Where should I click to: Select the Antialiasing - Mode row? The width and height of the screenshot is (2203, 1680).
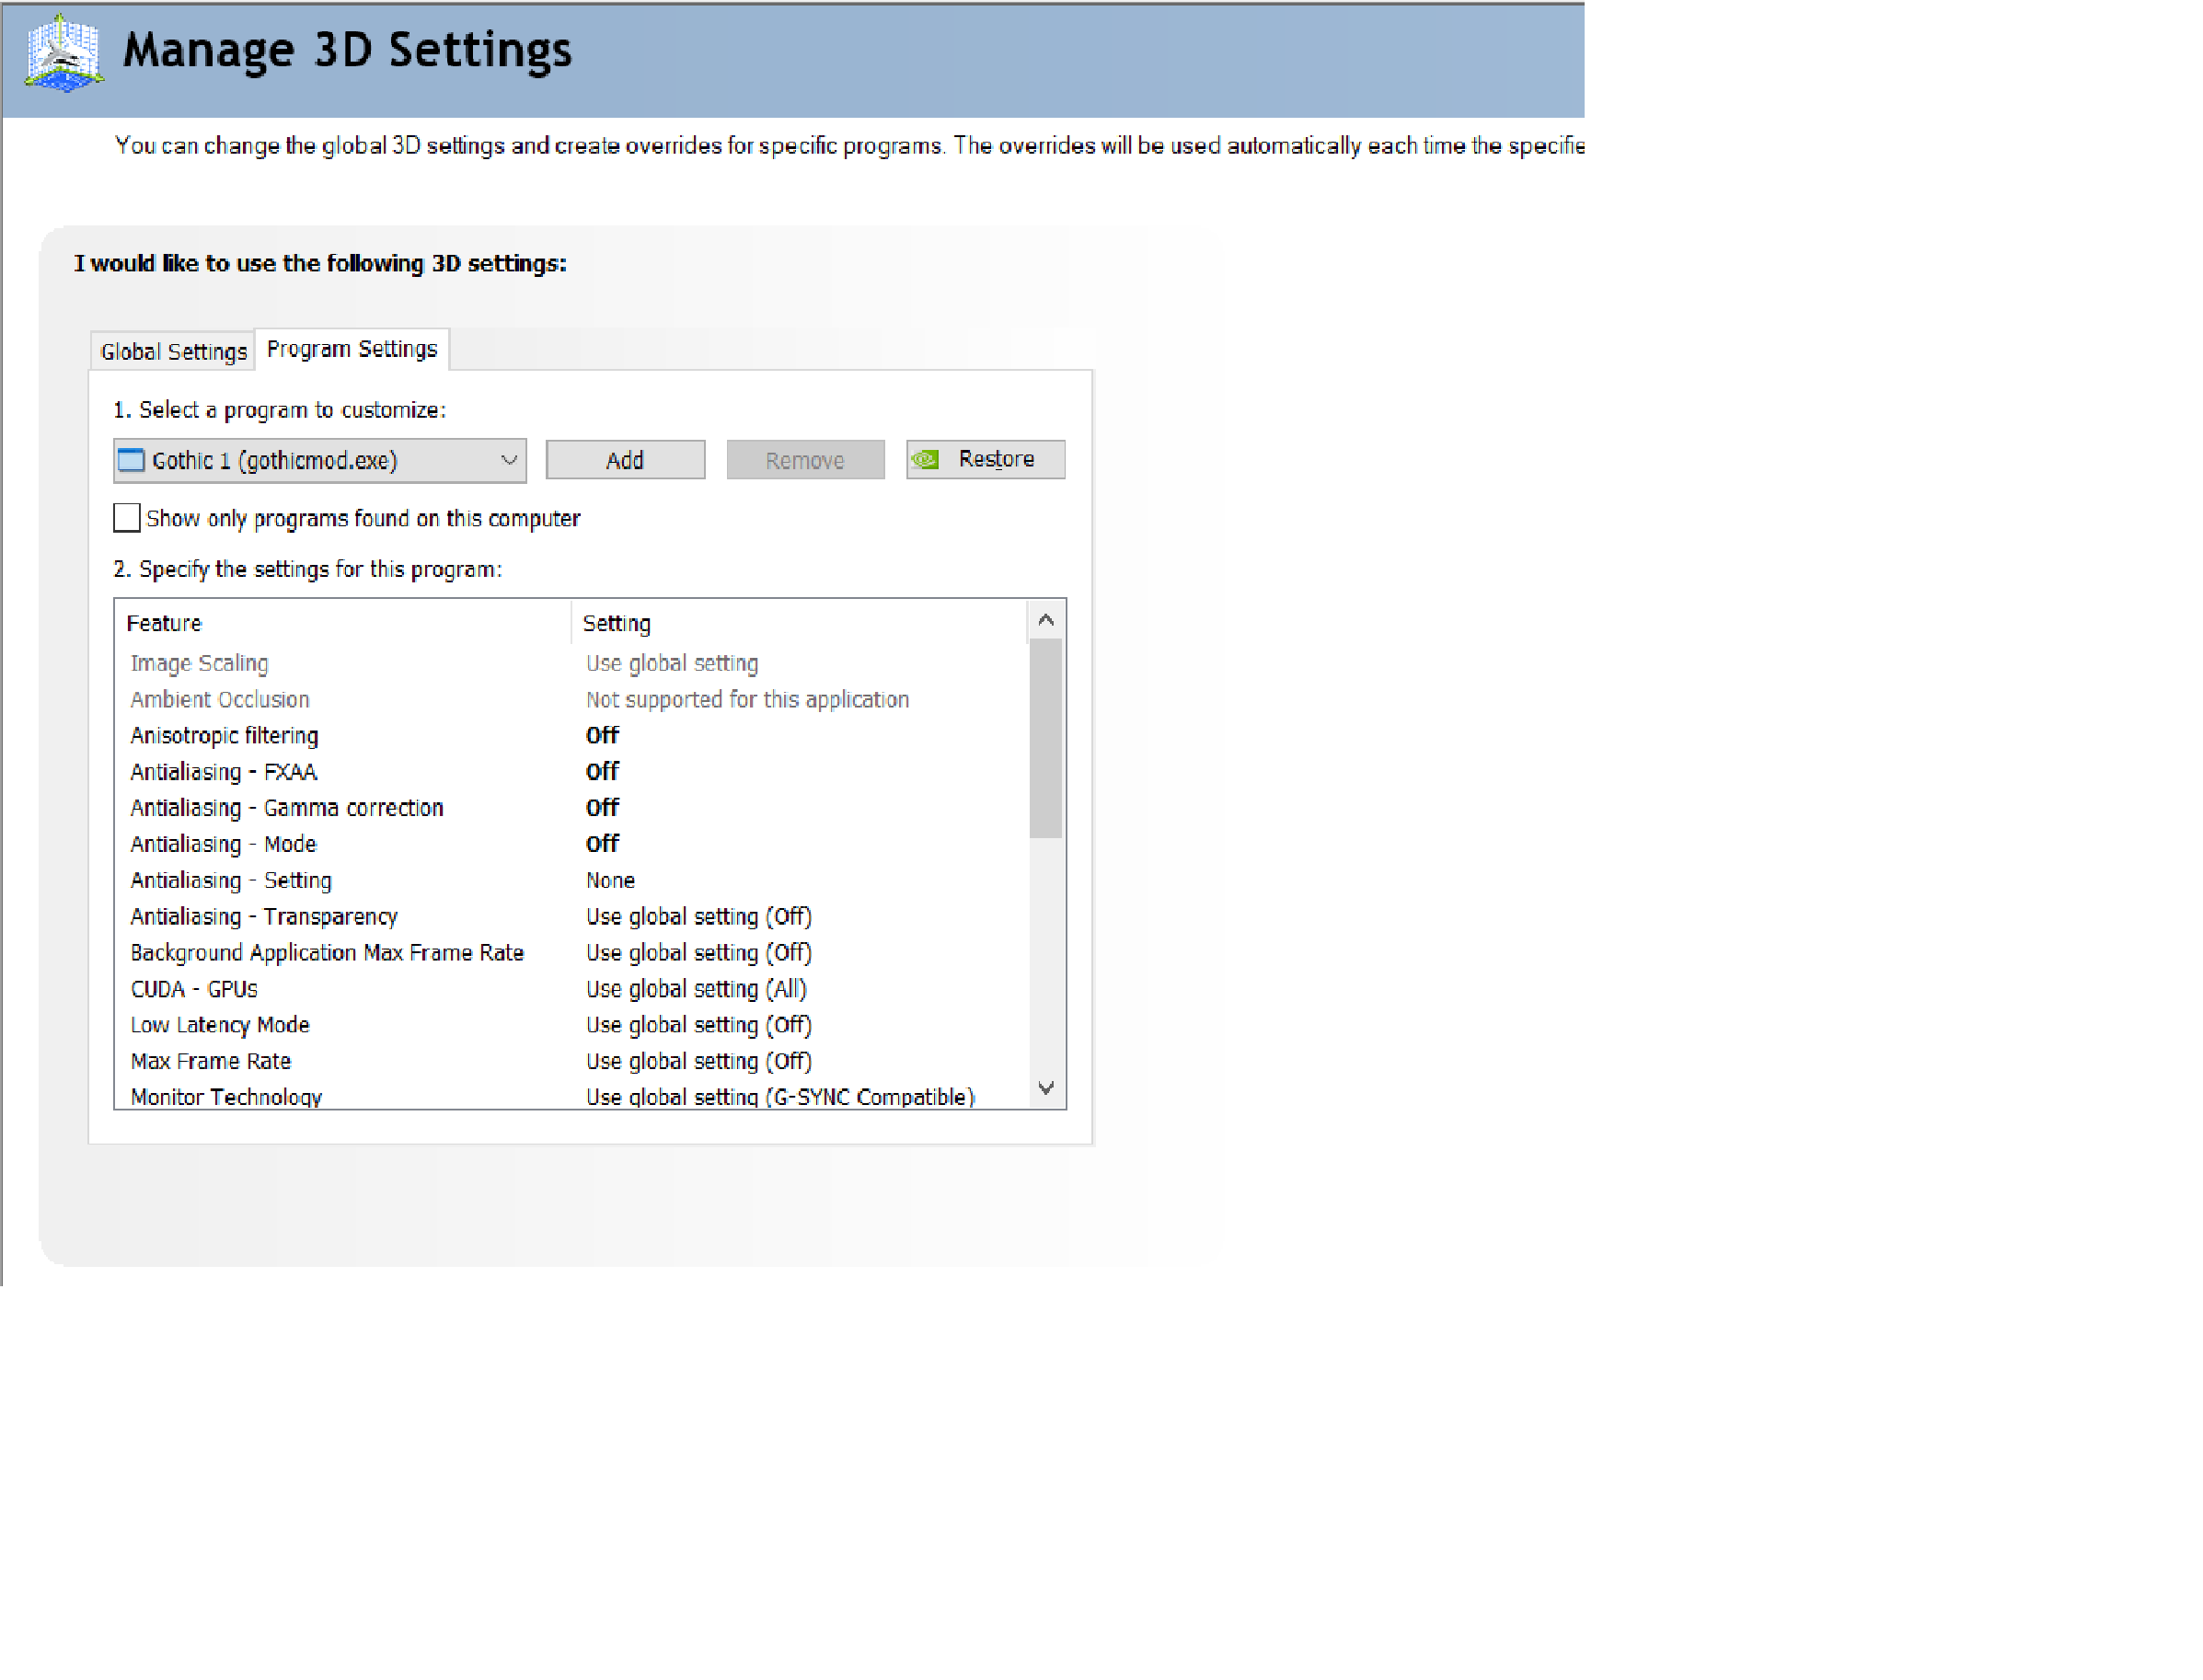click(223, 845)
